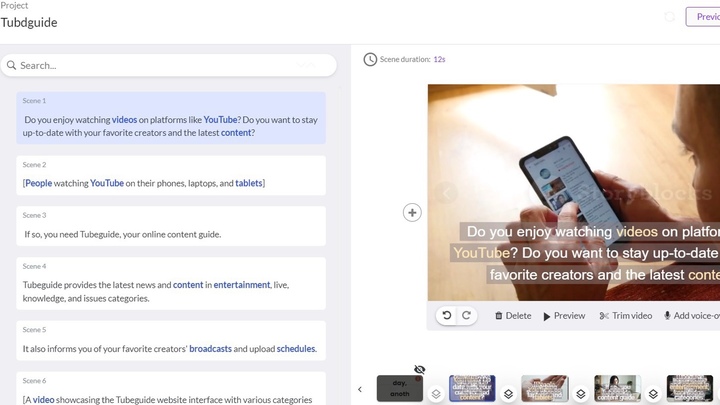The height and width of the screenshot is (405, 720).
Task: Redo the last edit
Action: click(466, 315)
